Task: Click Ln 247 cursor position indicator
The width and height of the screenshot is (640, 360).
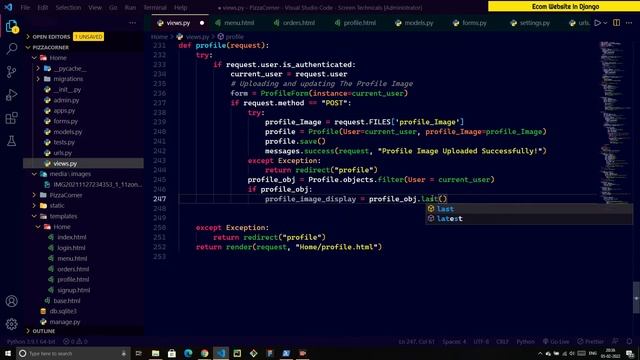Action: 416,341
